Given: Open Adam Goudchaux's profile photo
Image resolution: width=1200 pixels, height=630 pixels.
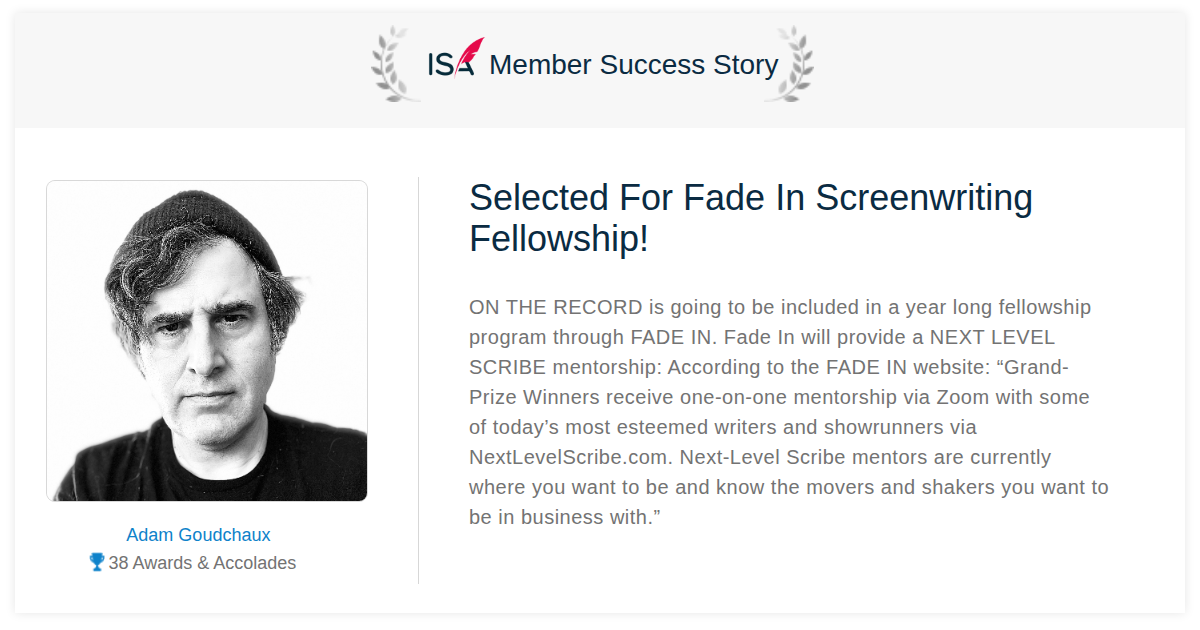Looking at the screenshot, I should click(207, 341).
